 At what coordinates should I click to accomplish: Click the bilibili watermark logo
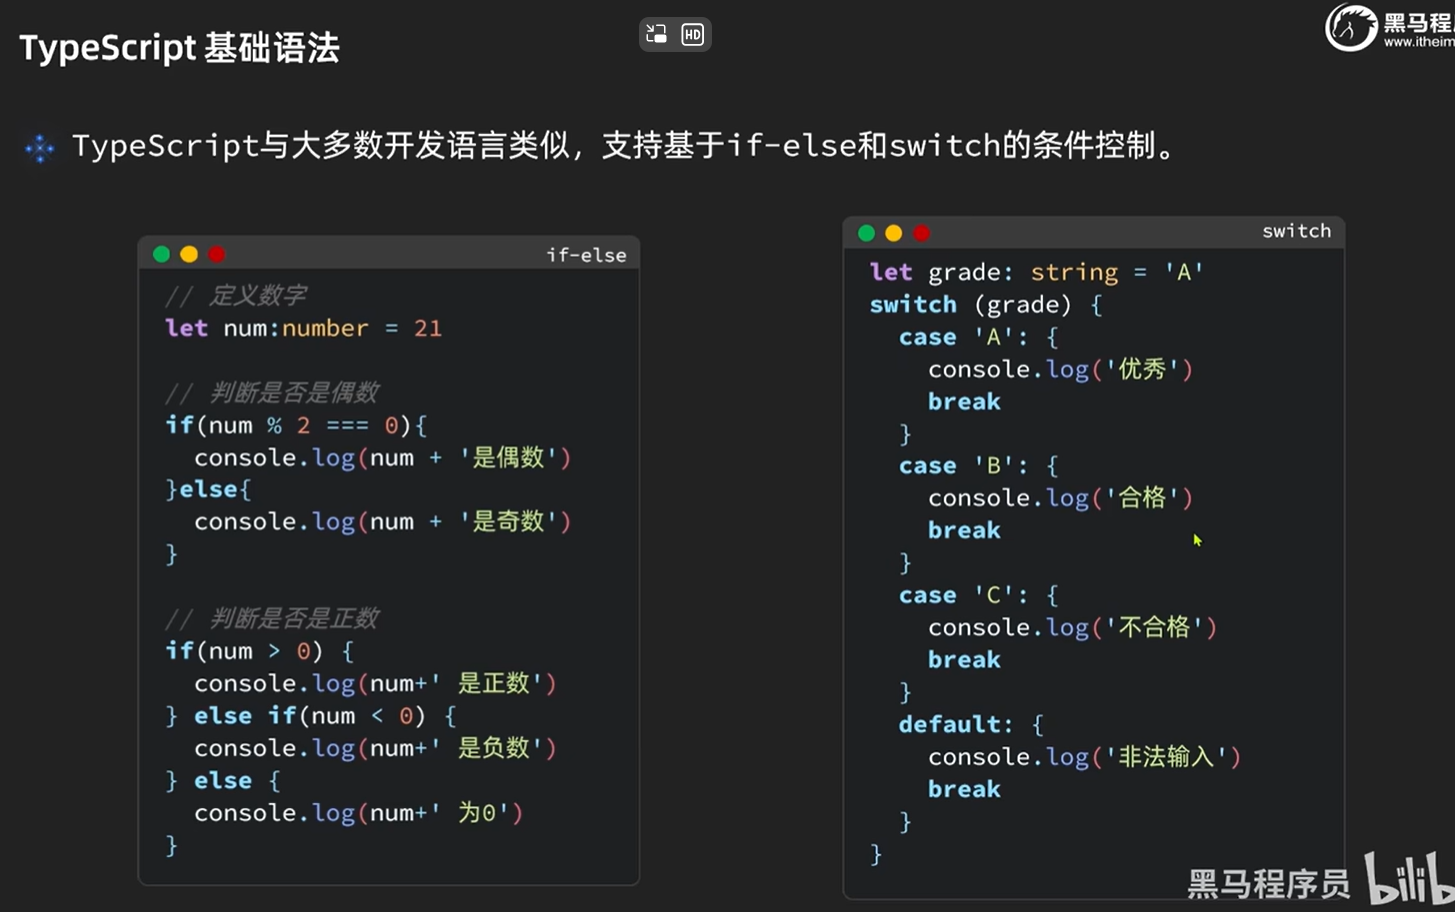(1410, 880)
